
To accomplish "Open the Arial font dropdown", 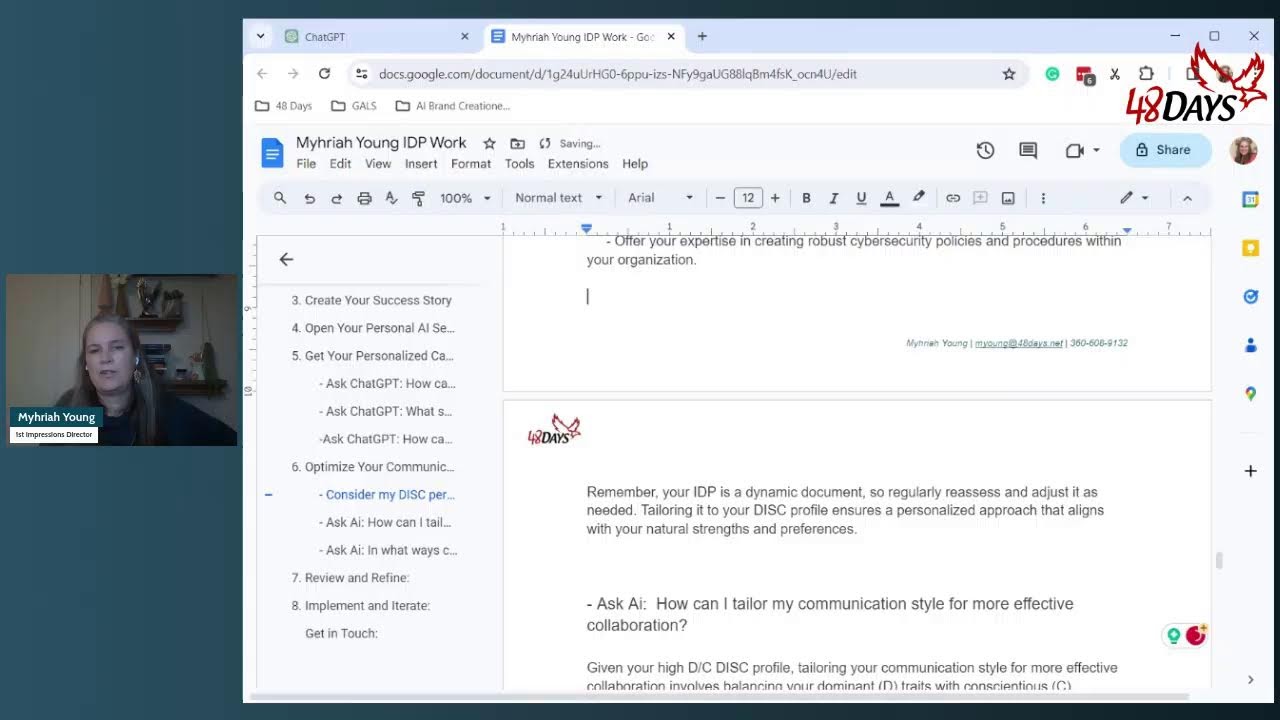I will click(660, 198).
